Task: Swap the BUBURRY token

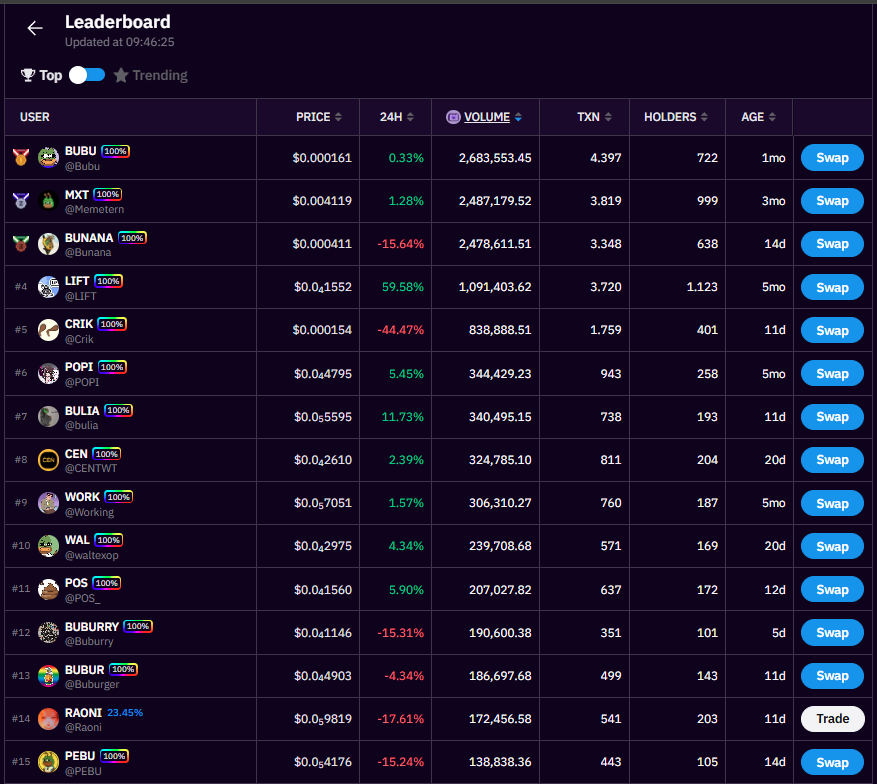Action: click(832, 632)
